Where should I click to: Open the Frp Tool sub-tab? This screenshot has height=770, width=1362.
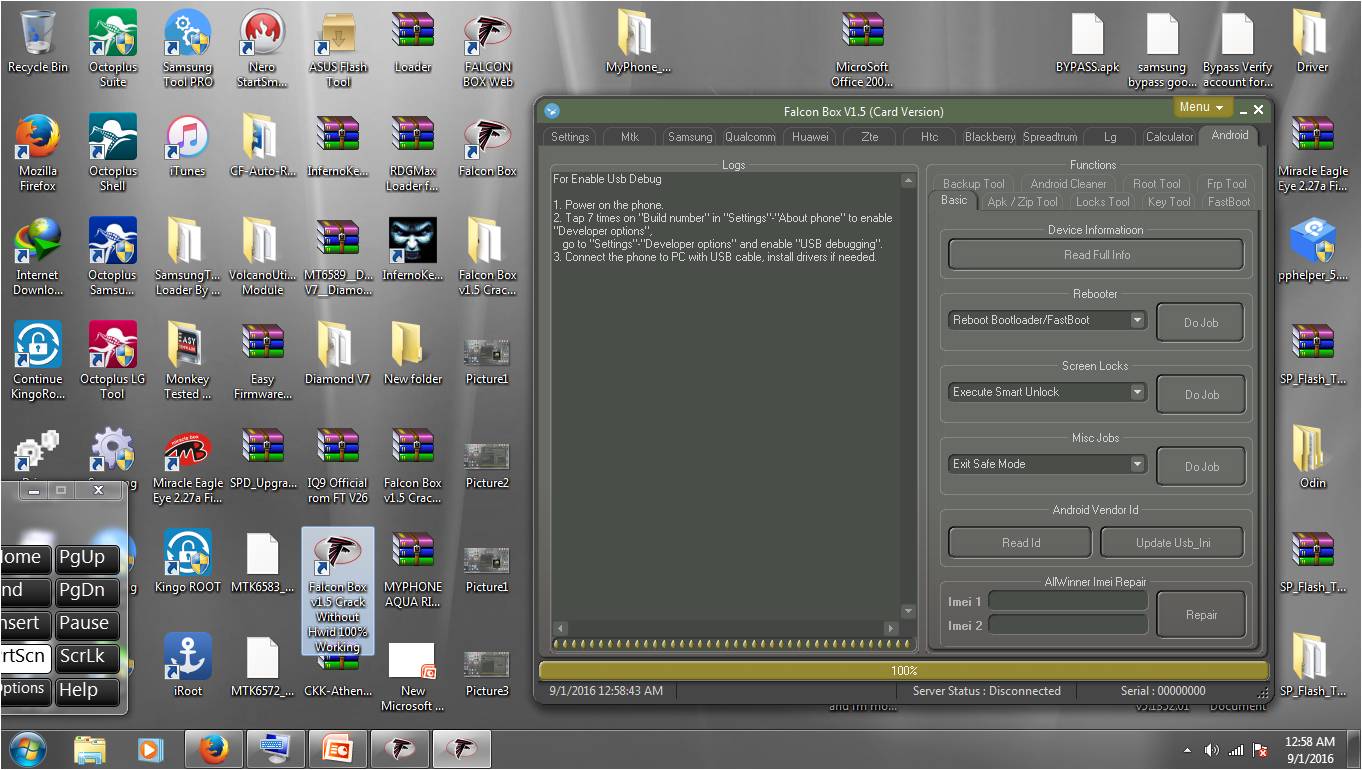(x=1226, y=184)
